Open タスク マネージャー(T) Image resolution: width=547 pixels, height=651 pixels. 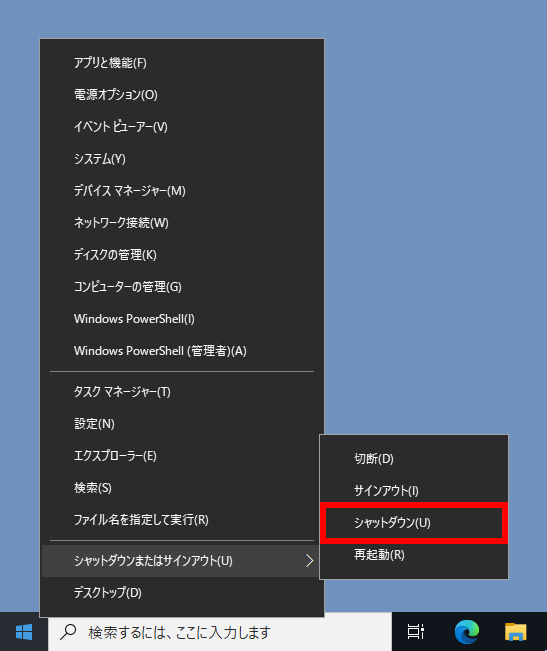click(182, 392)
